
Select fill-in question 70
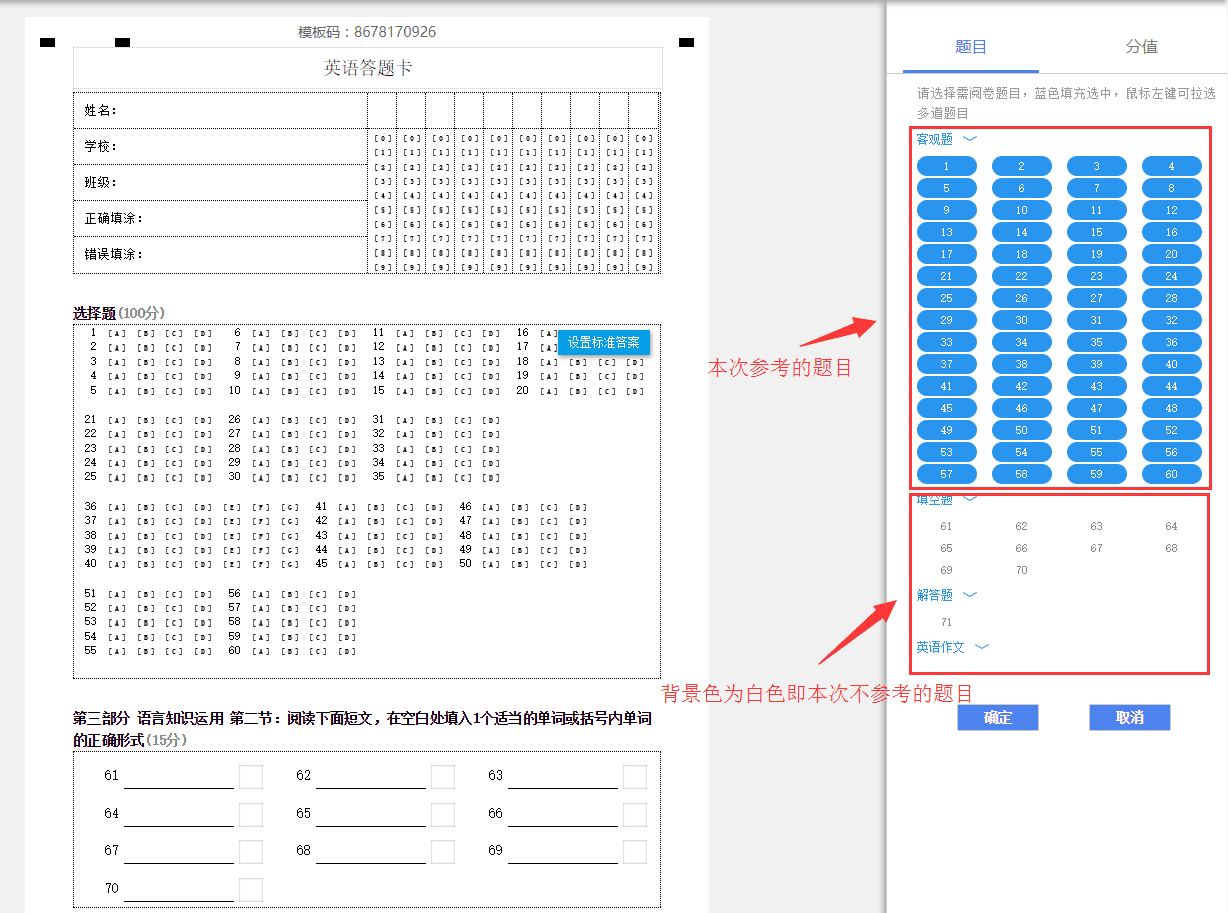point(1021,570)
